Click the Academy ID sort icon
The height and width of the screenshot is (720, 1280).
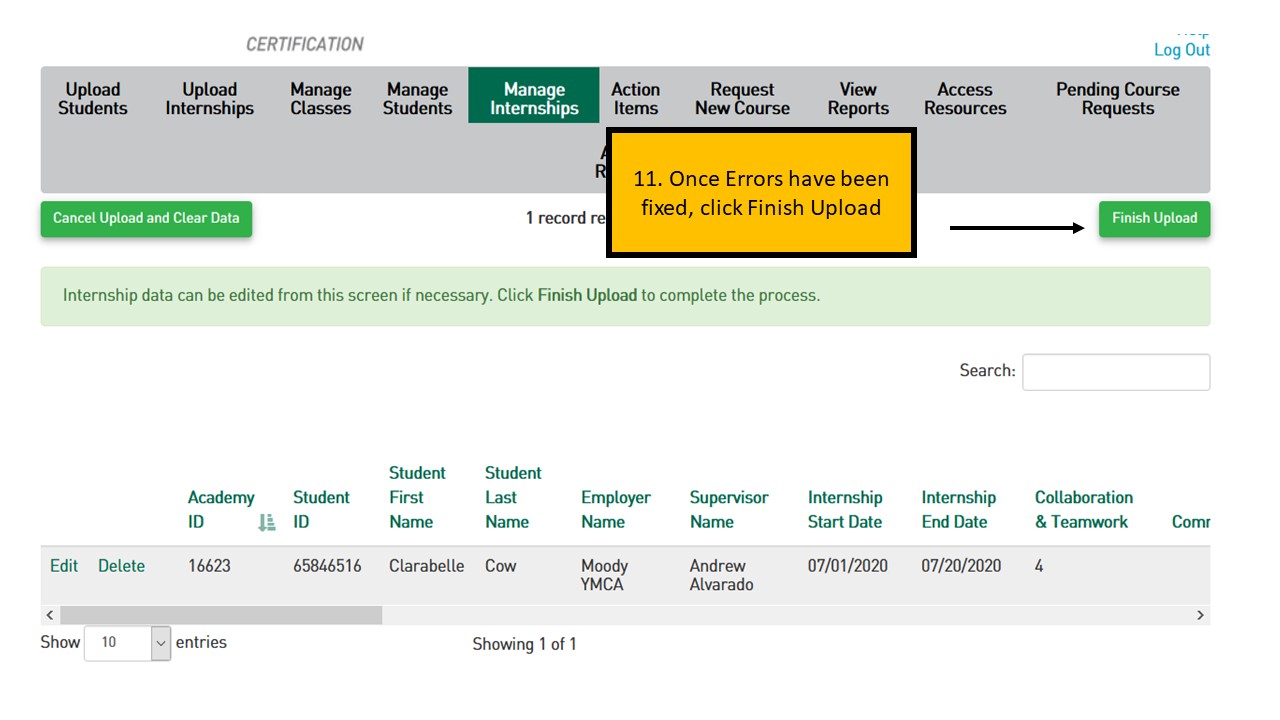pyautogui.click(x=266, y=522)
